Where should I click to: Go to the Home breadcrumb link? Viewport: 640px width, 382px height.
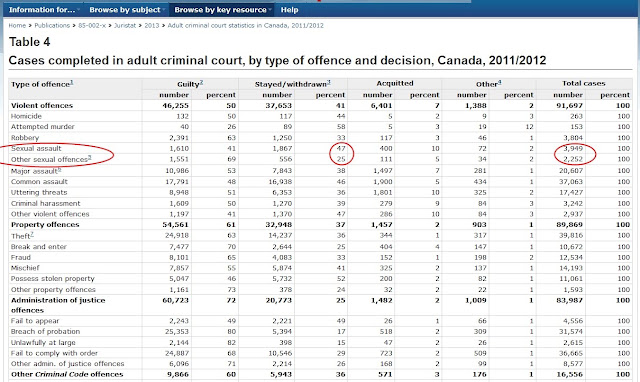pos(17,25)
